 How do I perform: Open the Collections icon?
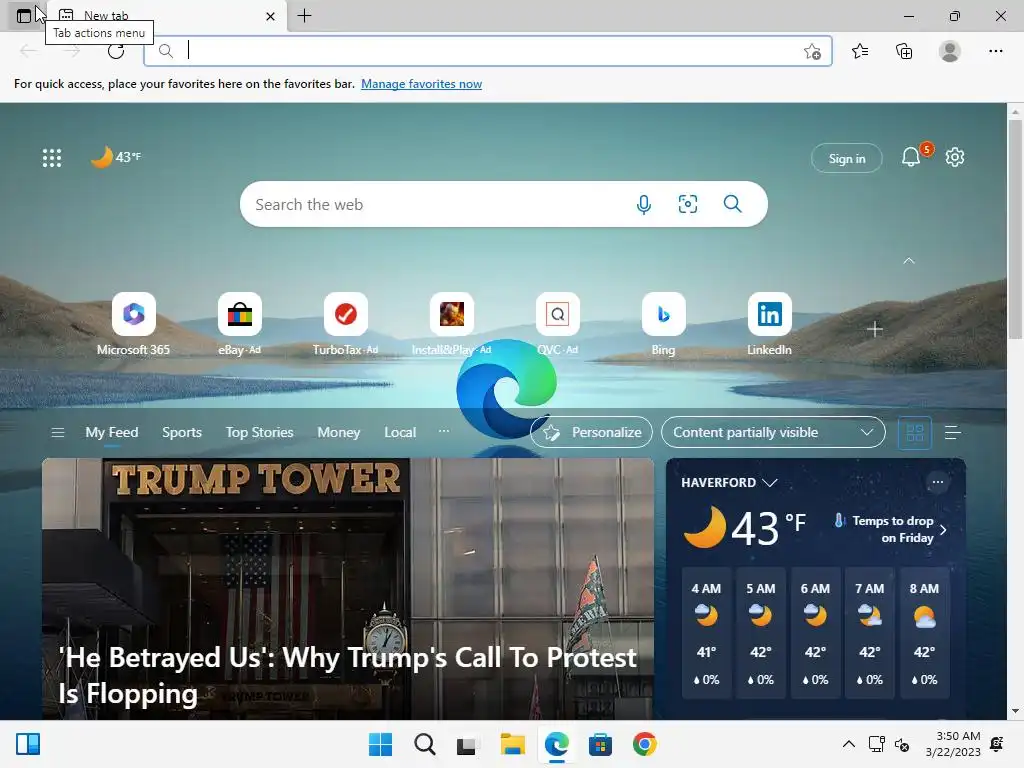point(904,51)
